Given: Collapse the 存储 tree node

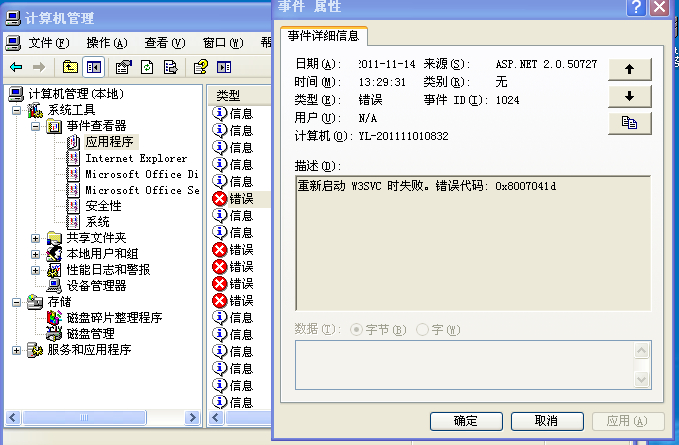Looking at the screenshot, I should pyautogui.click(x=16, y=302).
